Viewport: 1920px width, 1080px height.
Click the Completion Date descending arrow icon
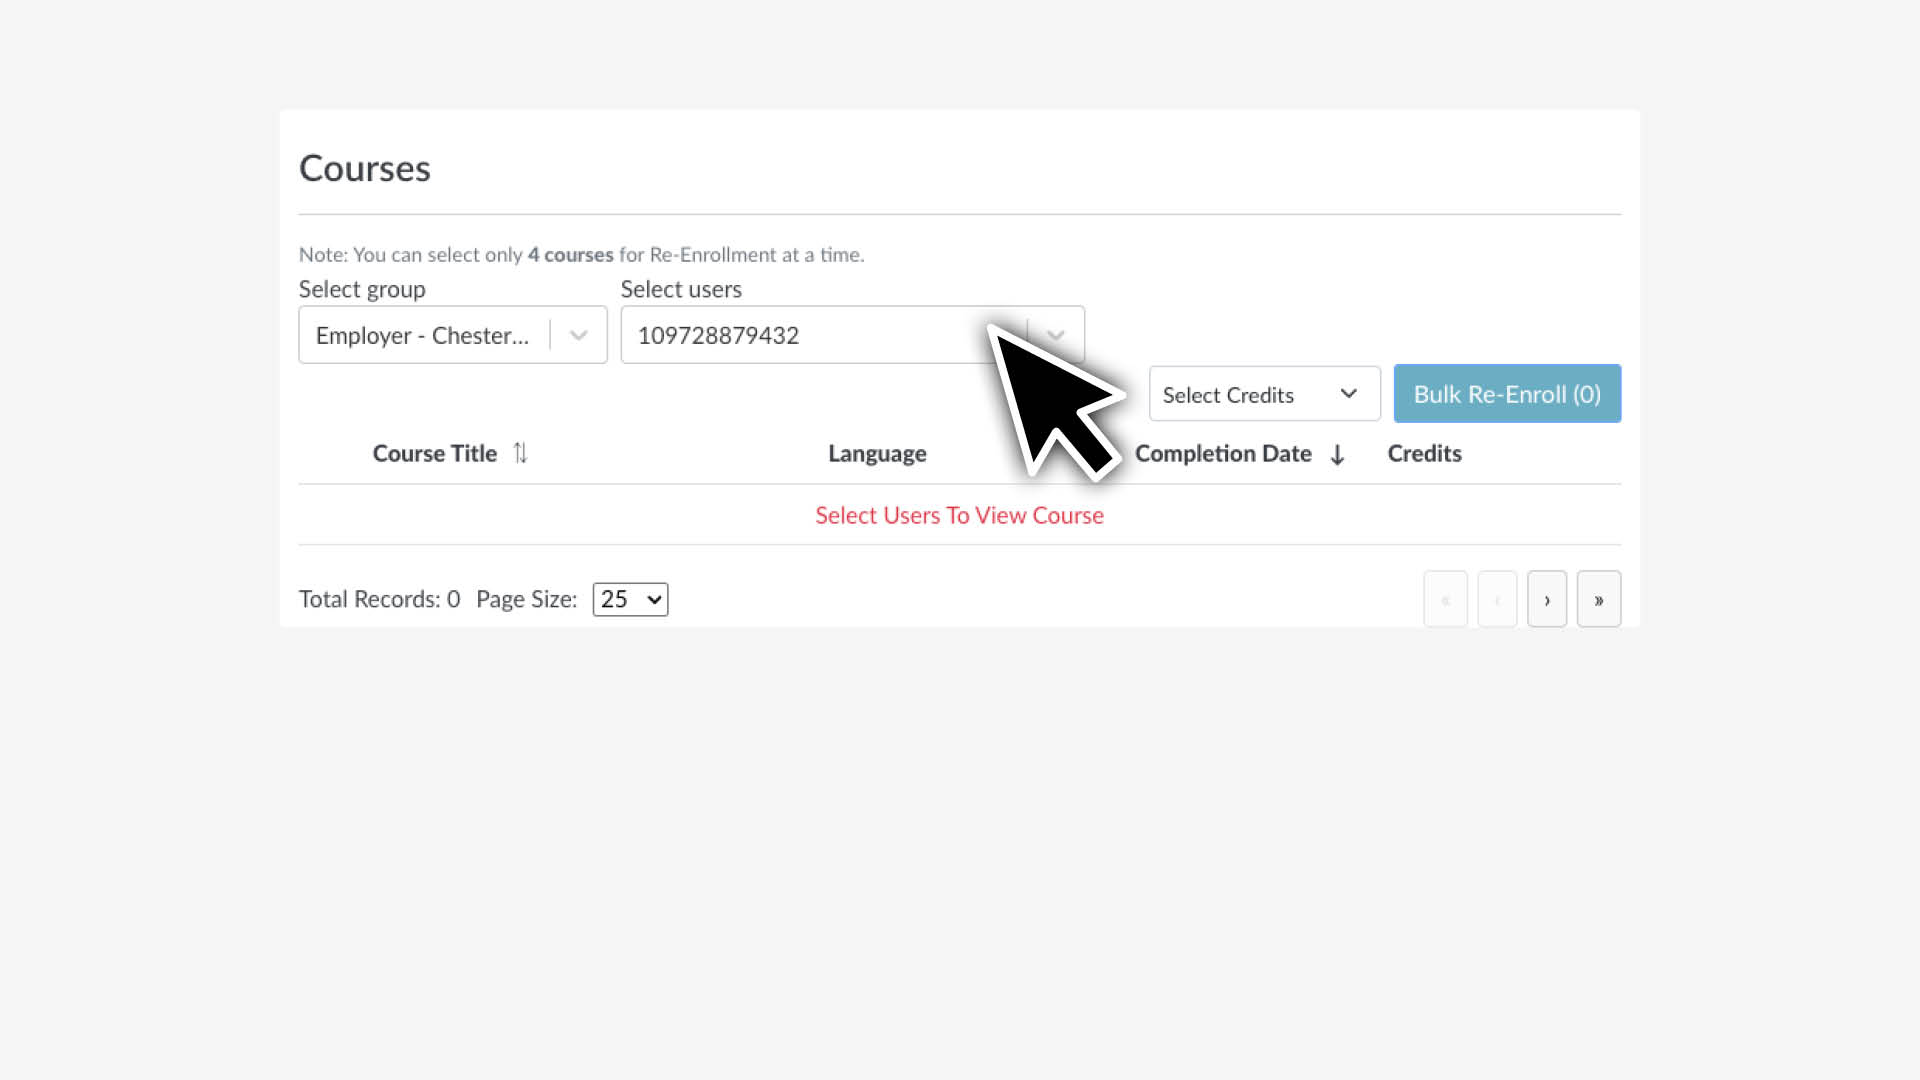coord(1337,455)
